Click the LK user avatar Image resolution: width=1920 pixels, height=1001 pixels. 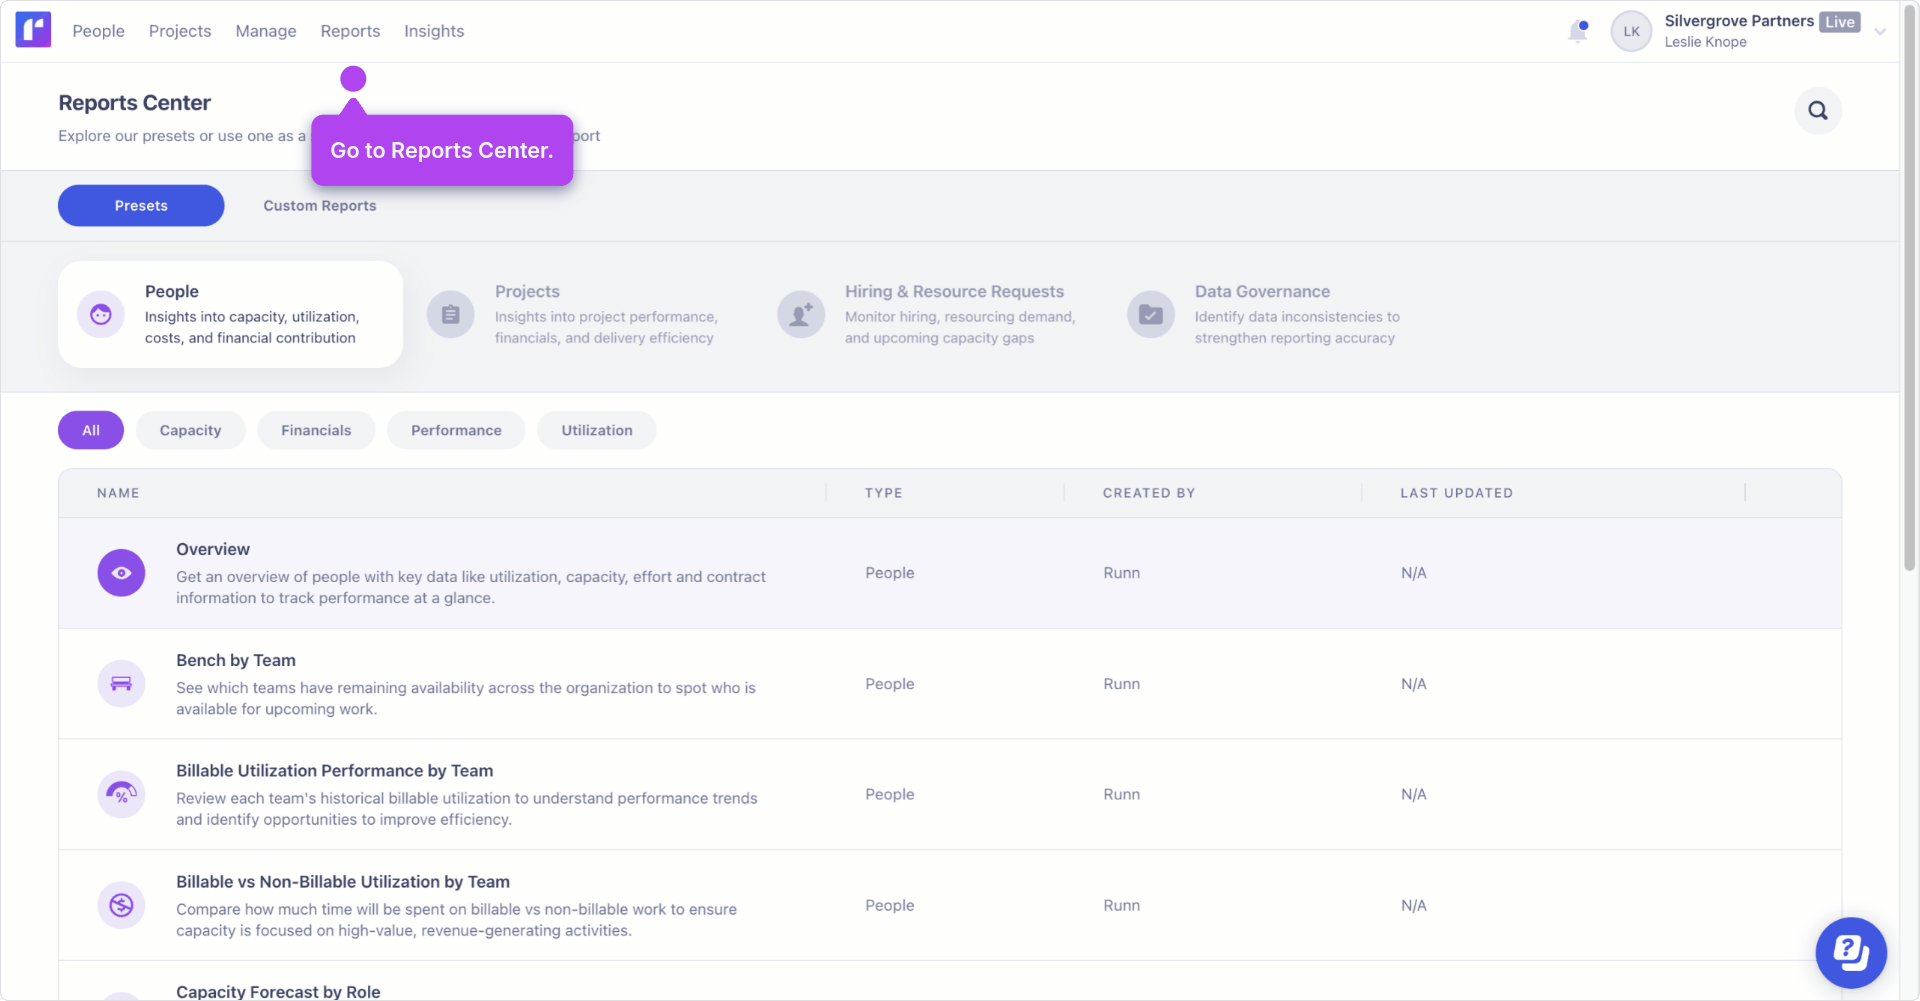tap(1631, 31)
